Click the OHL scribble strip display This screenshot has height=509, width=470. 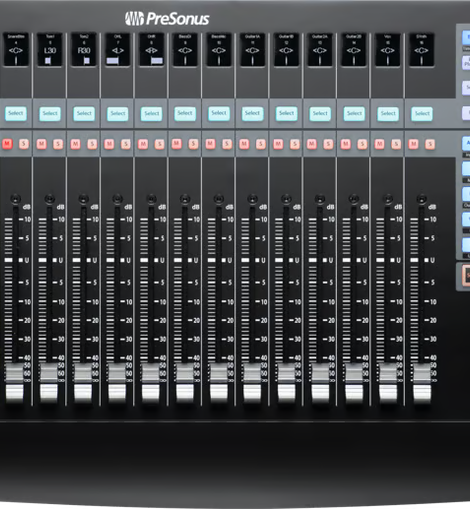[118, 49]
